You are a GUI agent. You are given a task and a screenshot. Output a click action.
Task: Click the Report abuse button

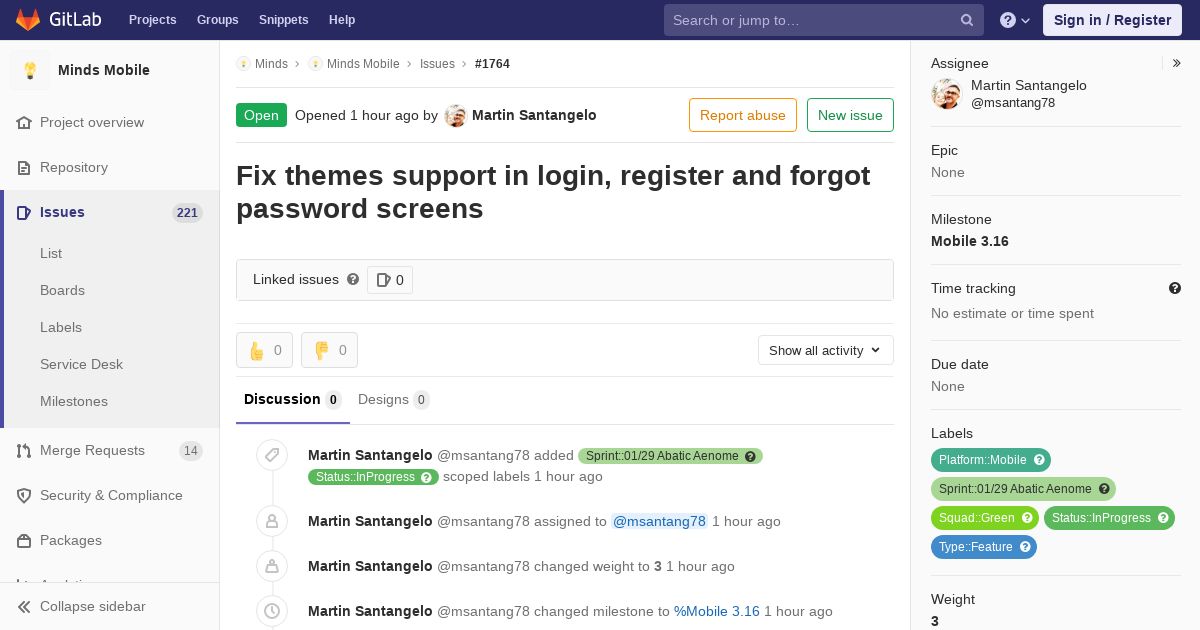[743, 115]
